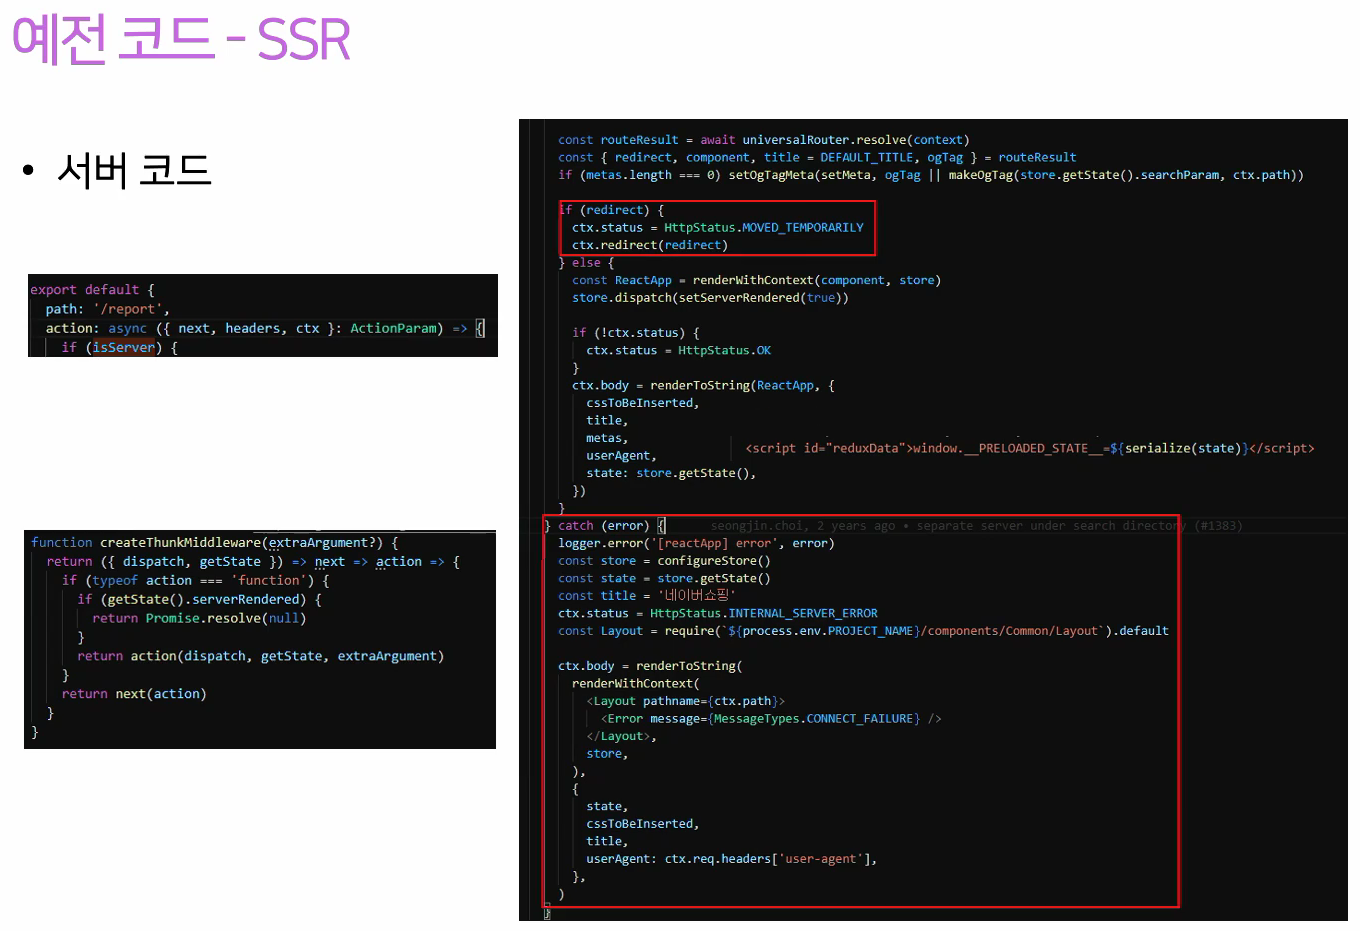Click the "userAgent," shorthand property line
Viewport: 1360px width, 931px height.
[x=621, y=456]
